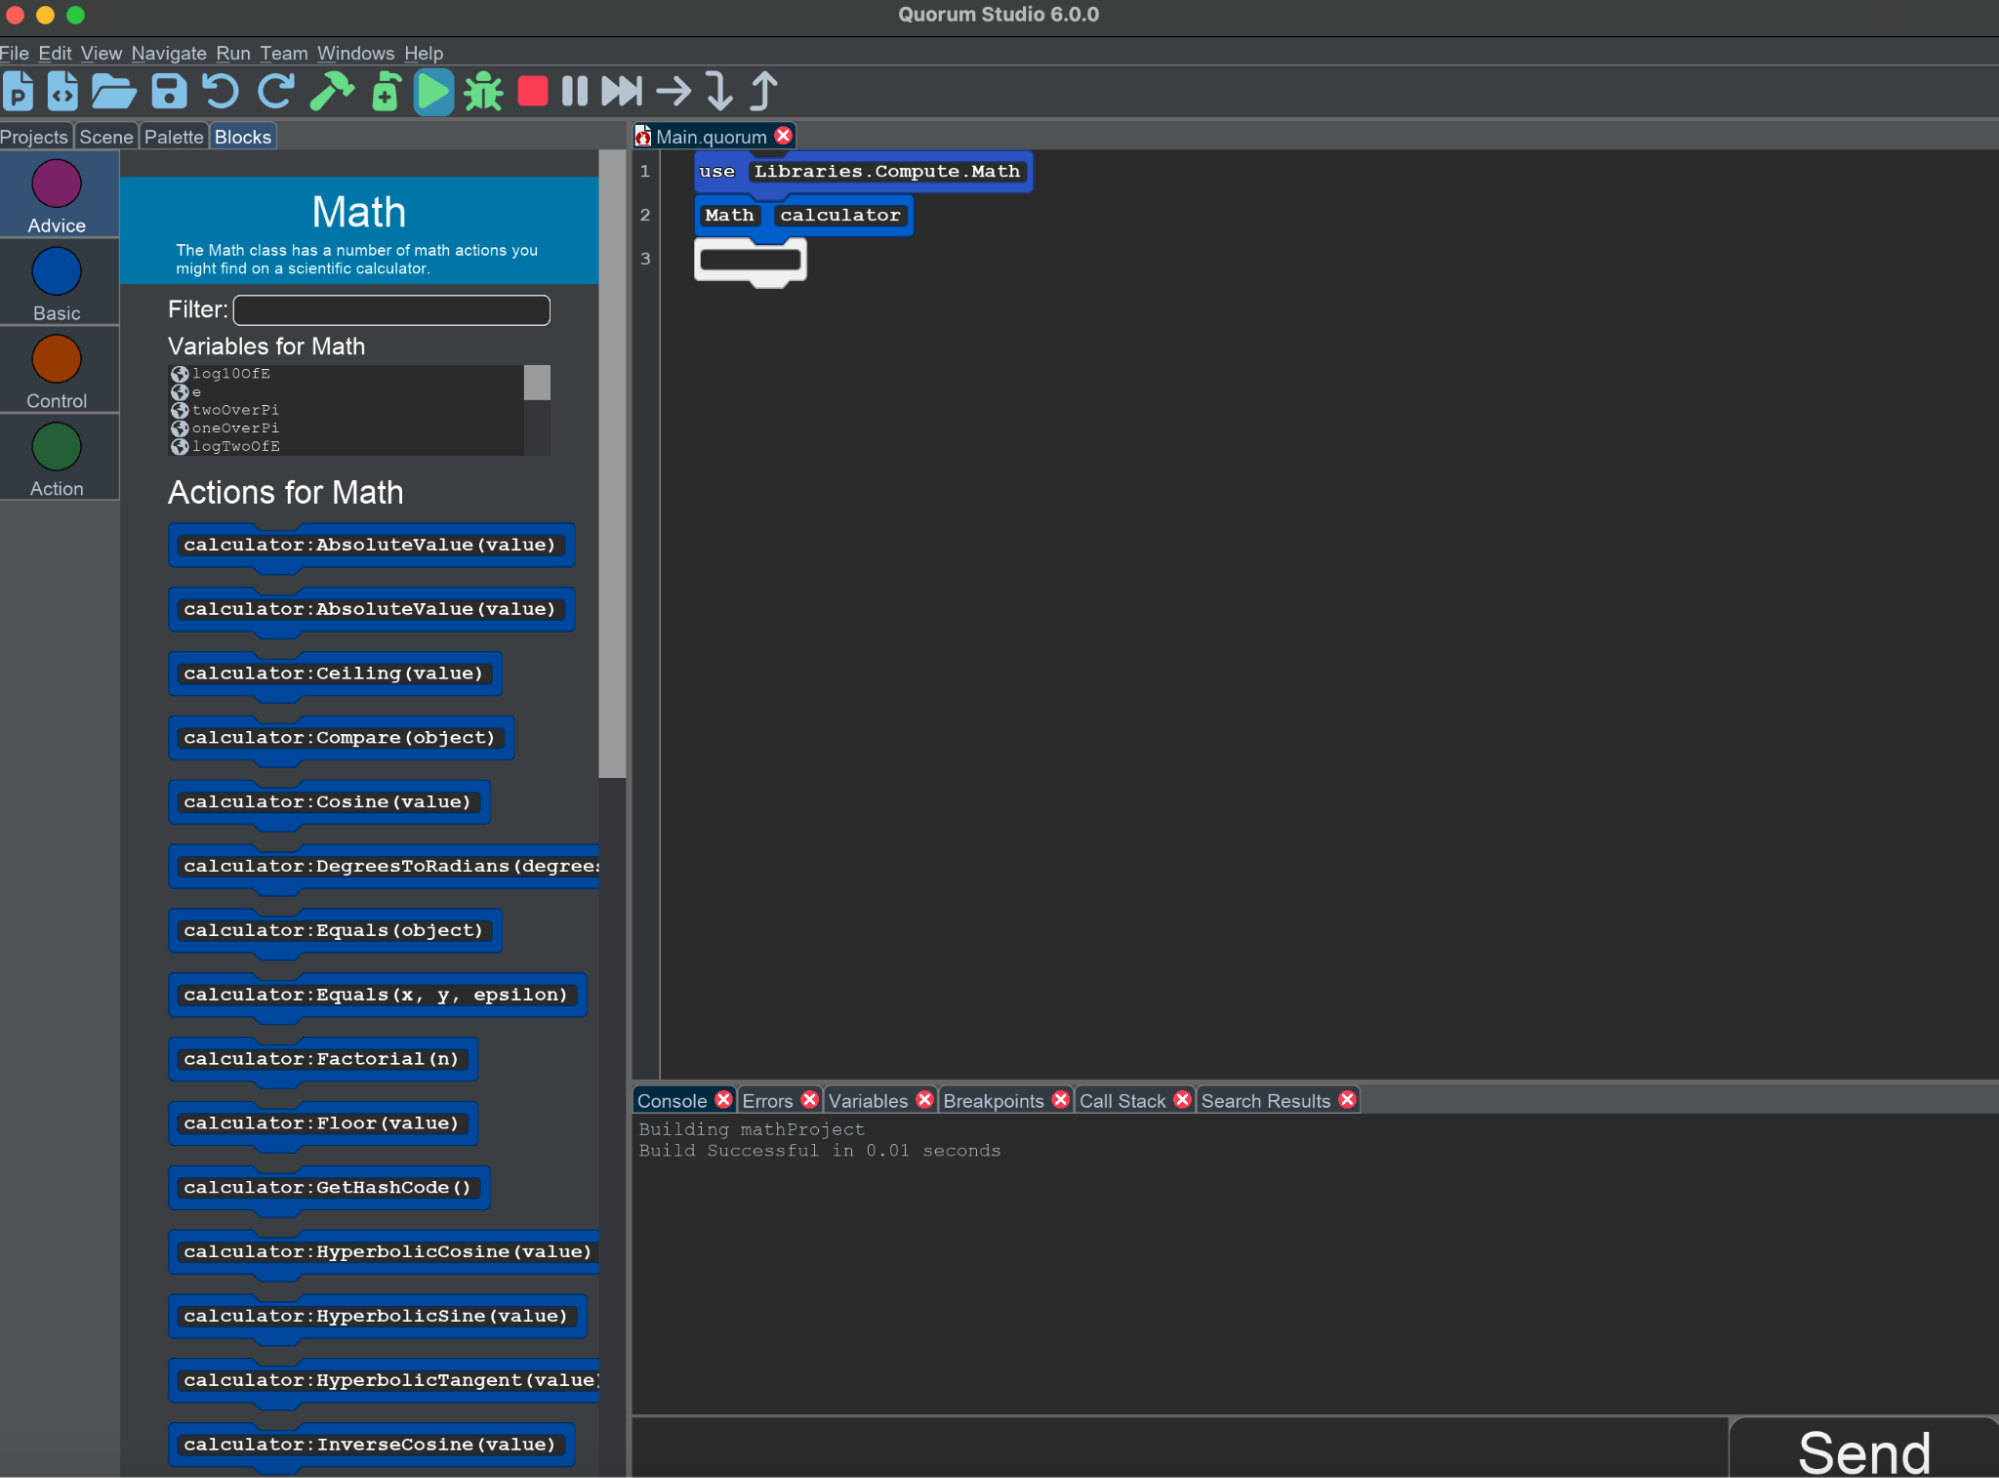Close the Call Stack tab
This screenshot has width=1999, height=1478.
click(1182, 1100)
